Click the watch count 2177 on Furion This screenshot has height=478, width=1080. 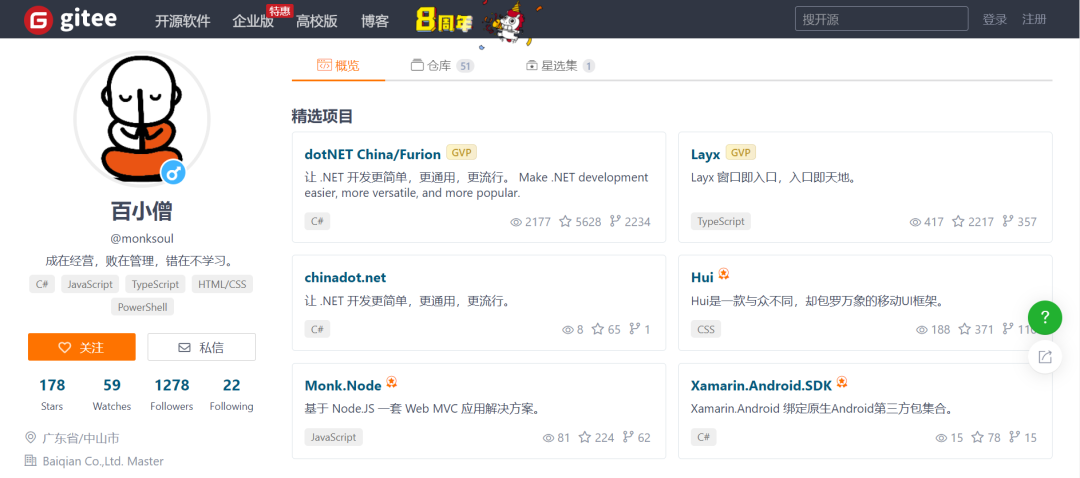pos(530,222)
